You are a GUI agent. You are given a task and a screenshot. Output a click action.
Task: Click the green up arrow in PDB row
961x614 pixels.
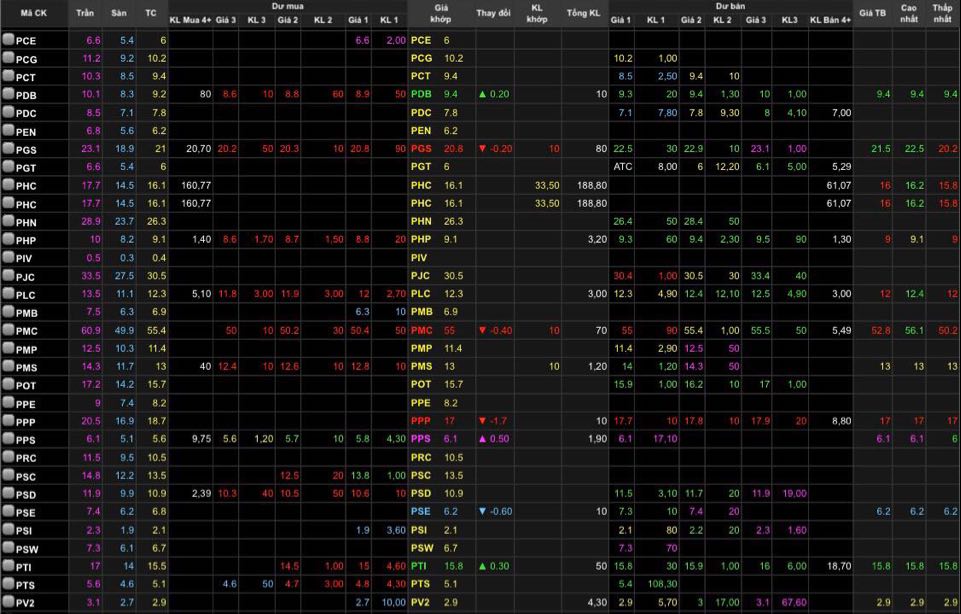coord(481,94)
